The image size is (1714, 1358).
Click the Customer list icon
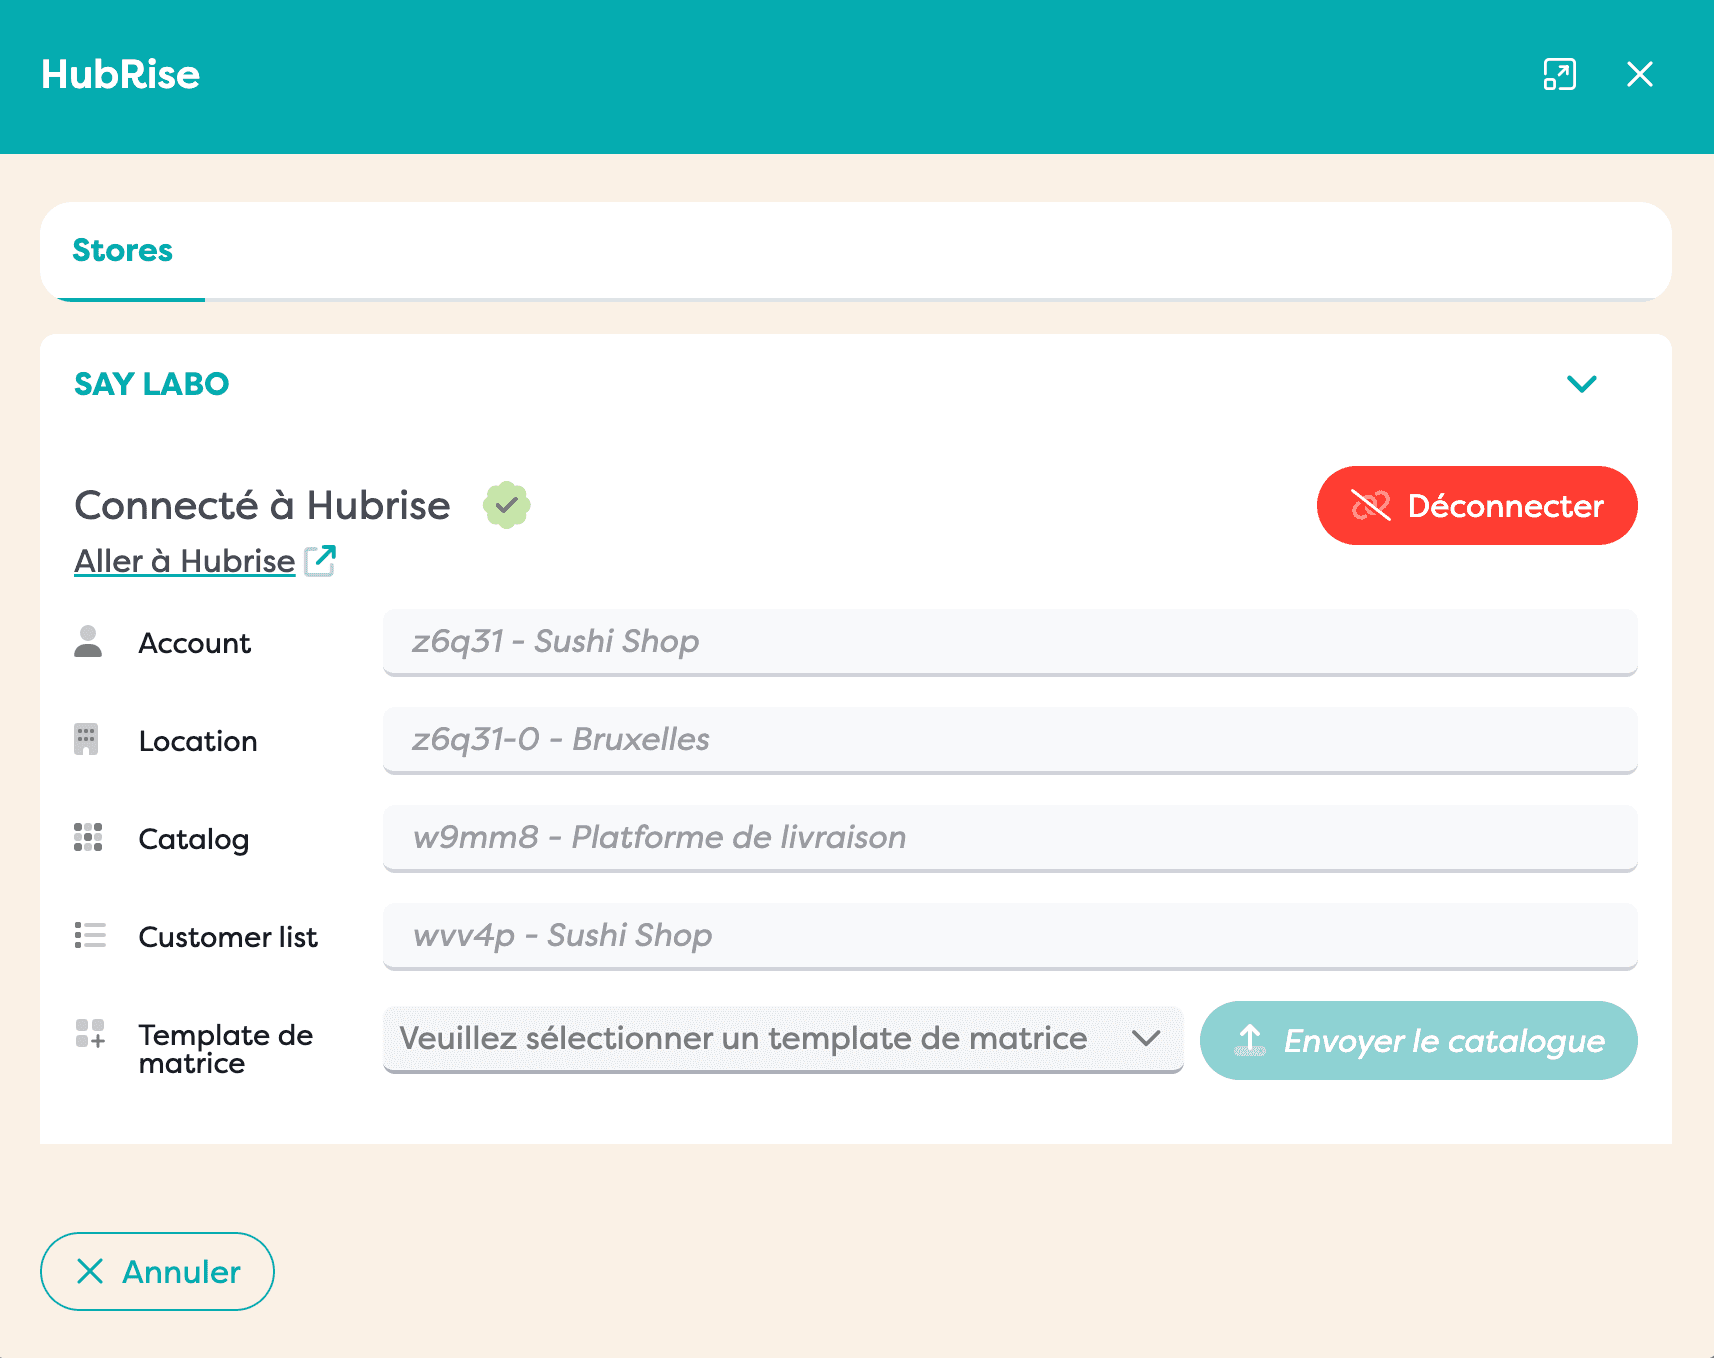pyautogui.click(x=89, y=936)
